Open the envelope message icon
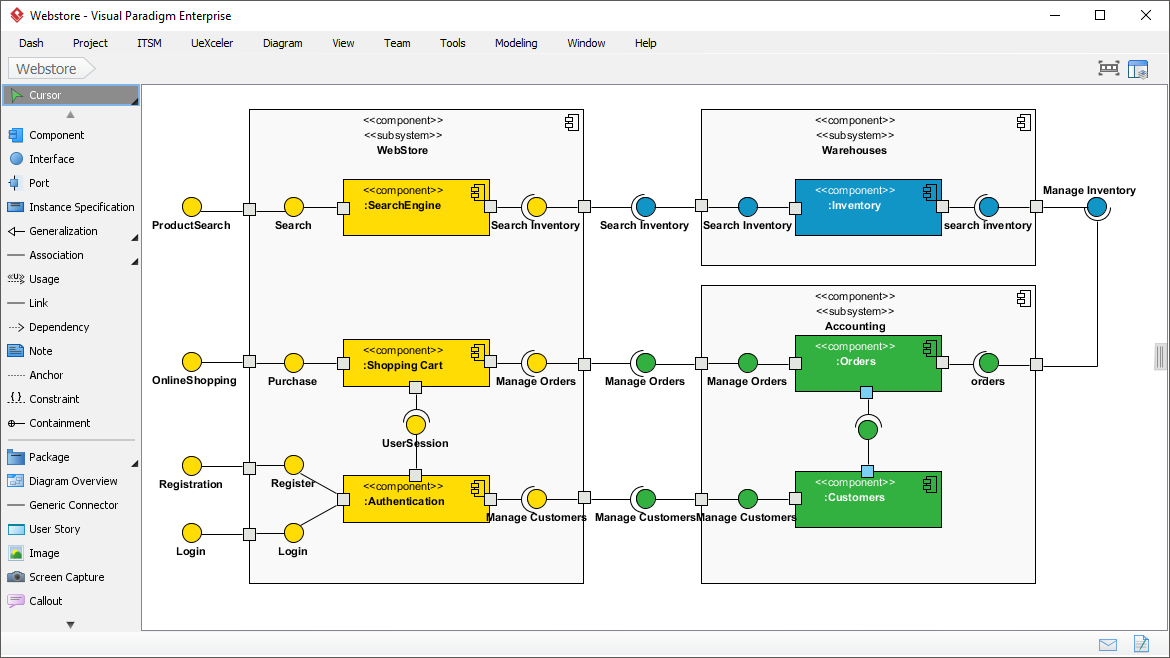This screenshot has height=658, width=1170. tap(1108, 645)
